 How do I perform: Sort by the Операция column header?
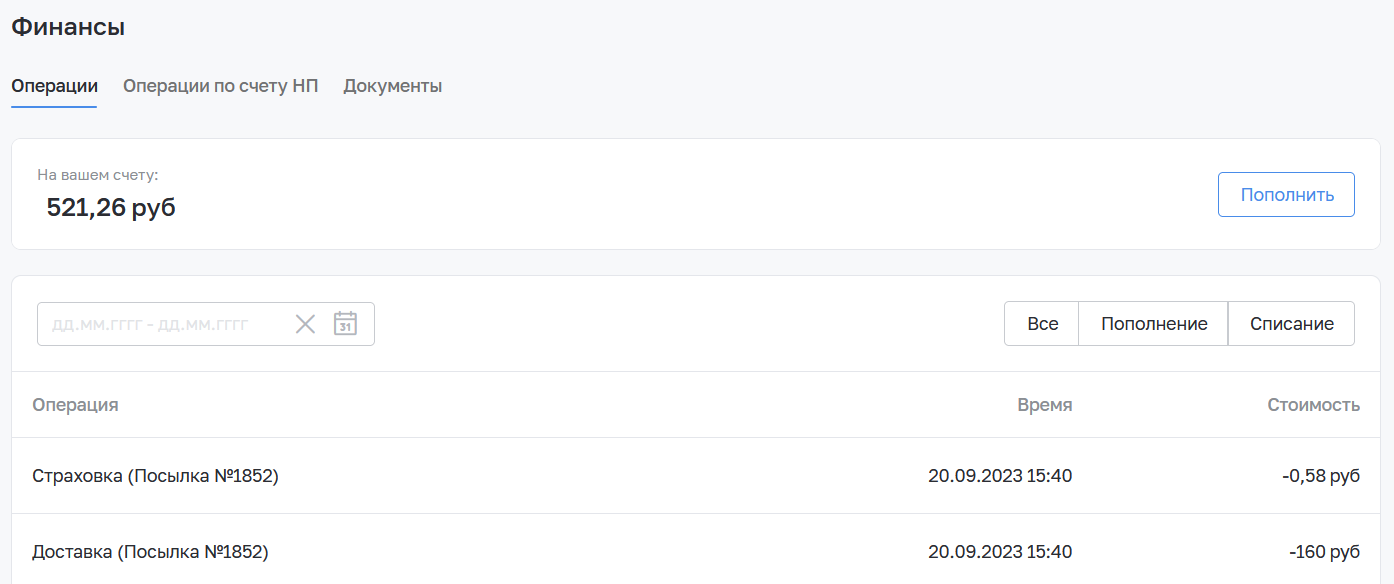coord(75,405)
